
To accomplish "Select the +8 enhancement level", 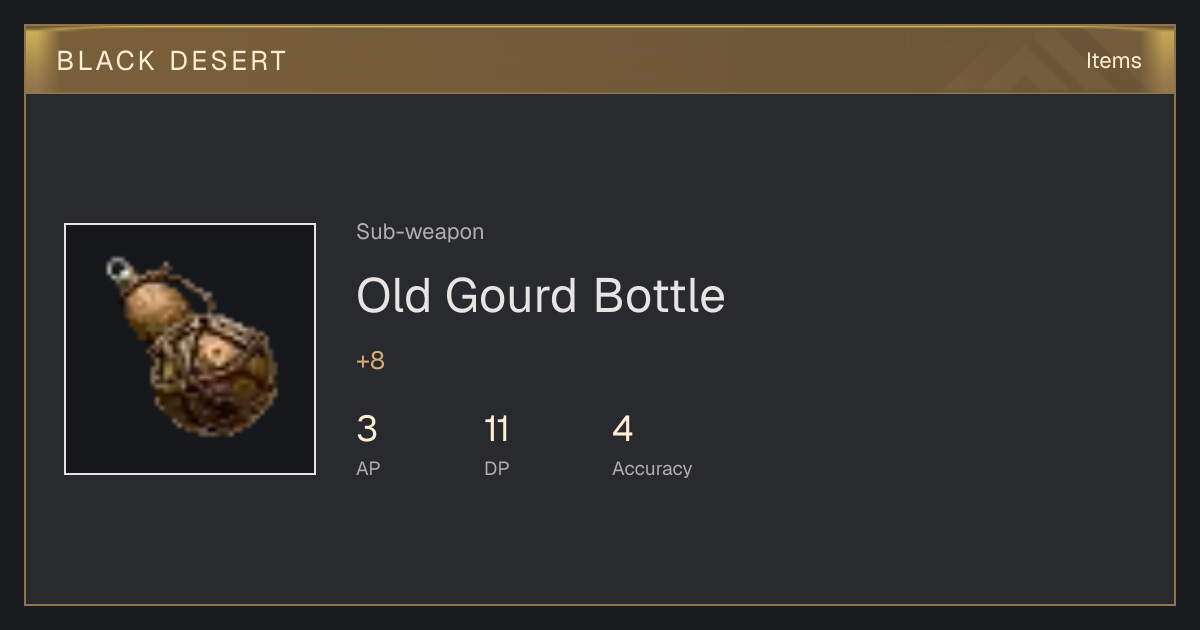I will [371, 361].
